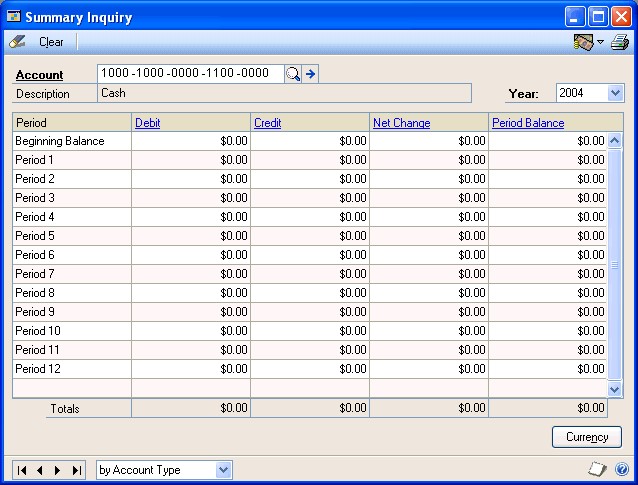Maximize the Summary Inquiry window
638x485 pixels.
tap(598, 17)
